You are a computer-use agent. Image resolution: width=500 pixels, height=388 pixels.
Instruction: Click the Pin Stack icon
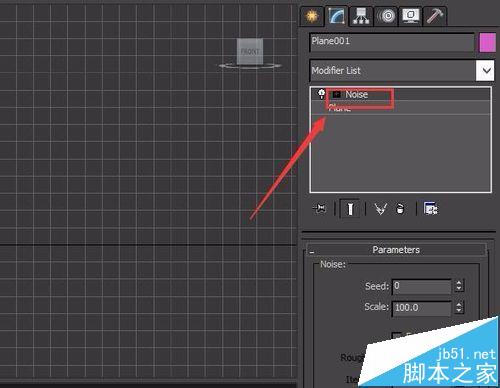(x=320, y=209)
